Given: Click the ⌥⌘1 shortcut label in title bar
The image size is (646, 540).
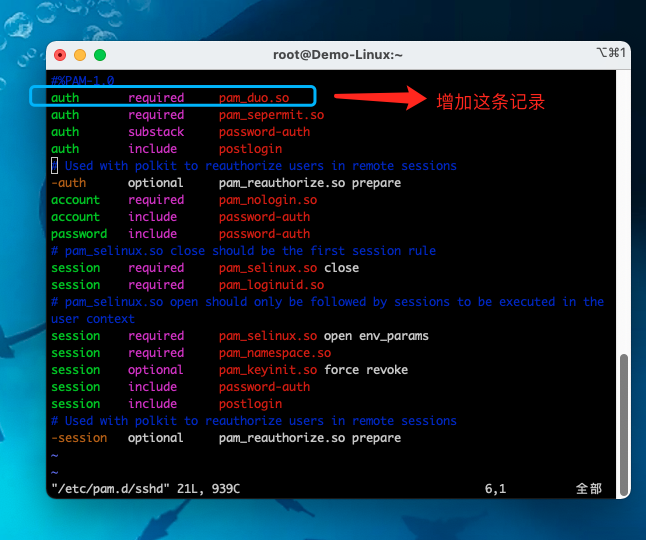Looking at the screenshot, I should (611, 53).
